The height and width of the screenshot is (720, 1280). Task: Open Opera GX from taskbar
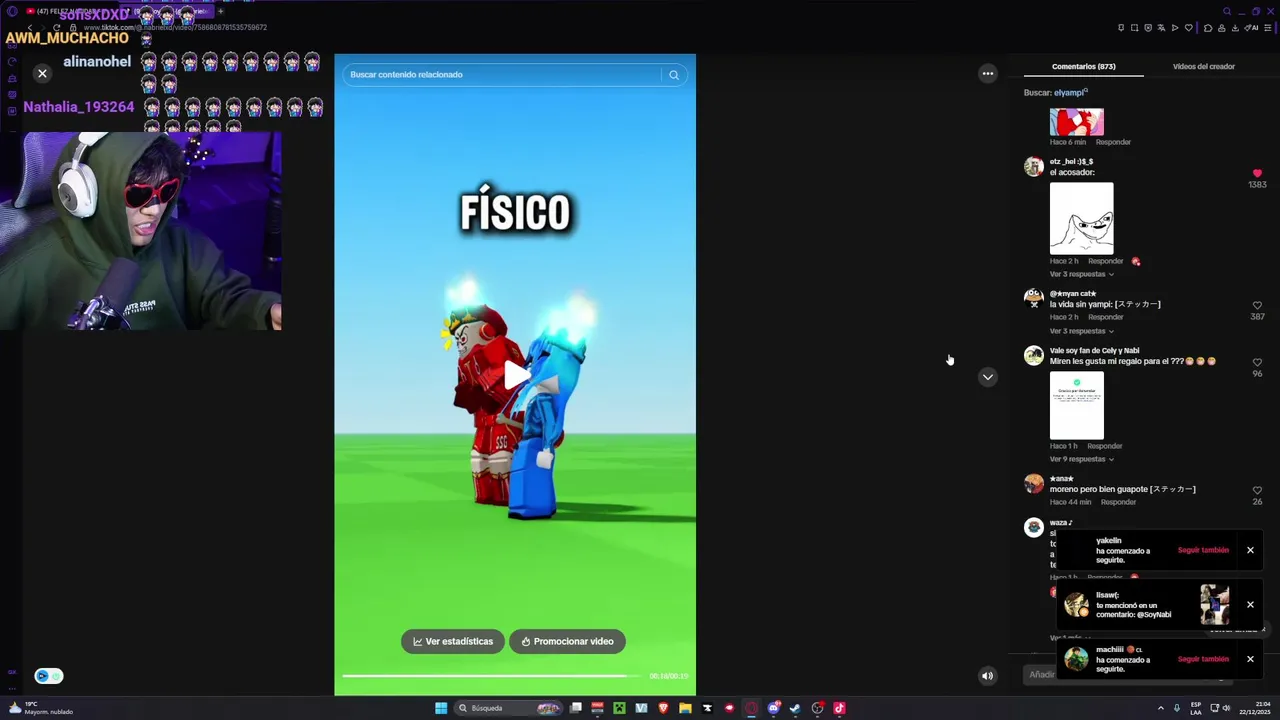pyautogui.click(x=751, y=708)
